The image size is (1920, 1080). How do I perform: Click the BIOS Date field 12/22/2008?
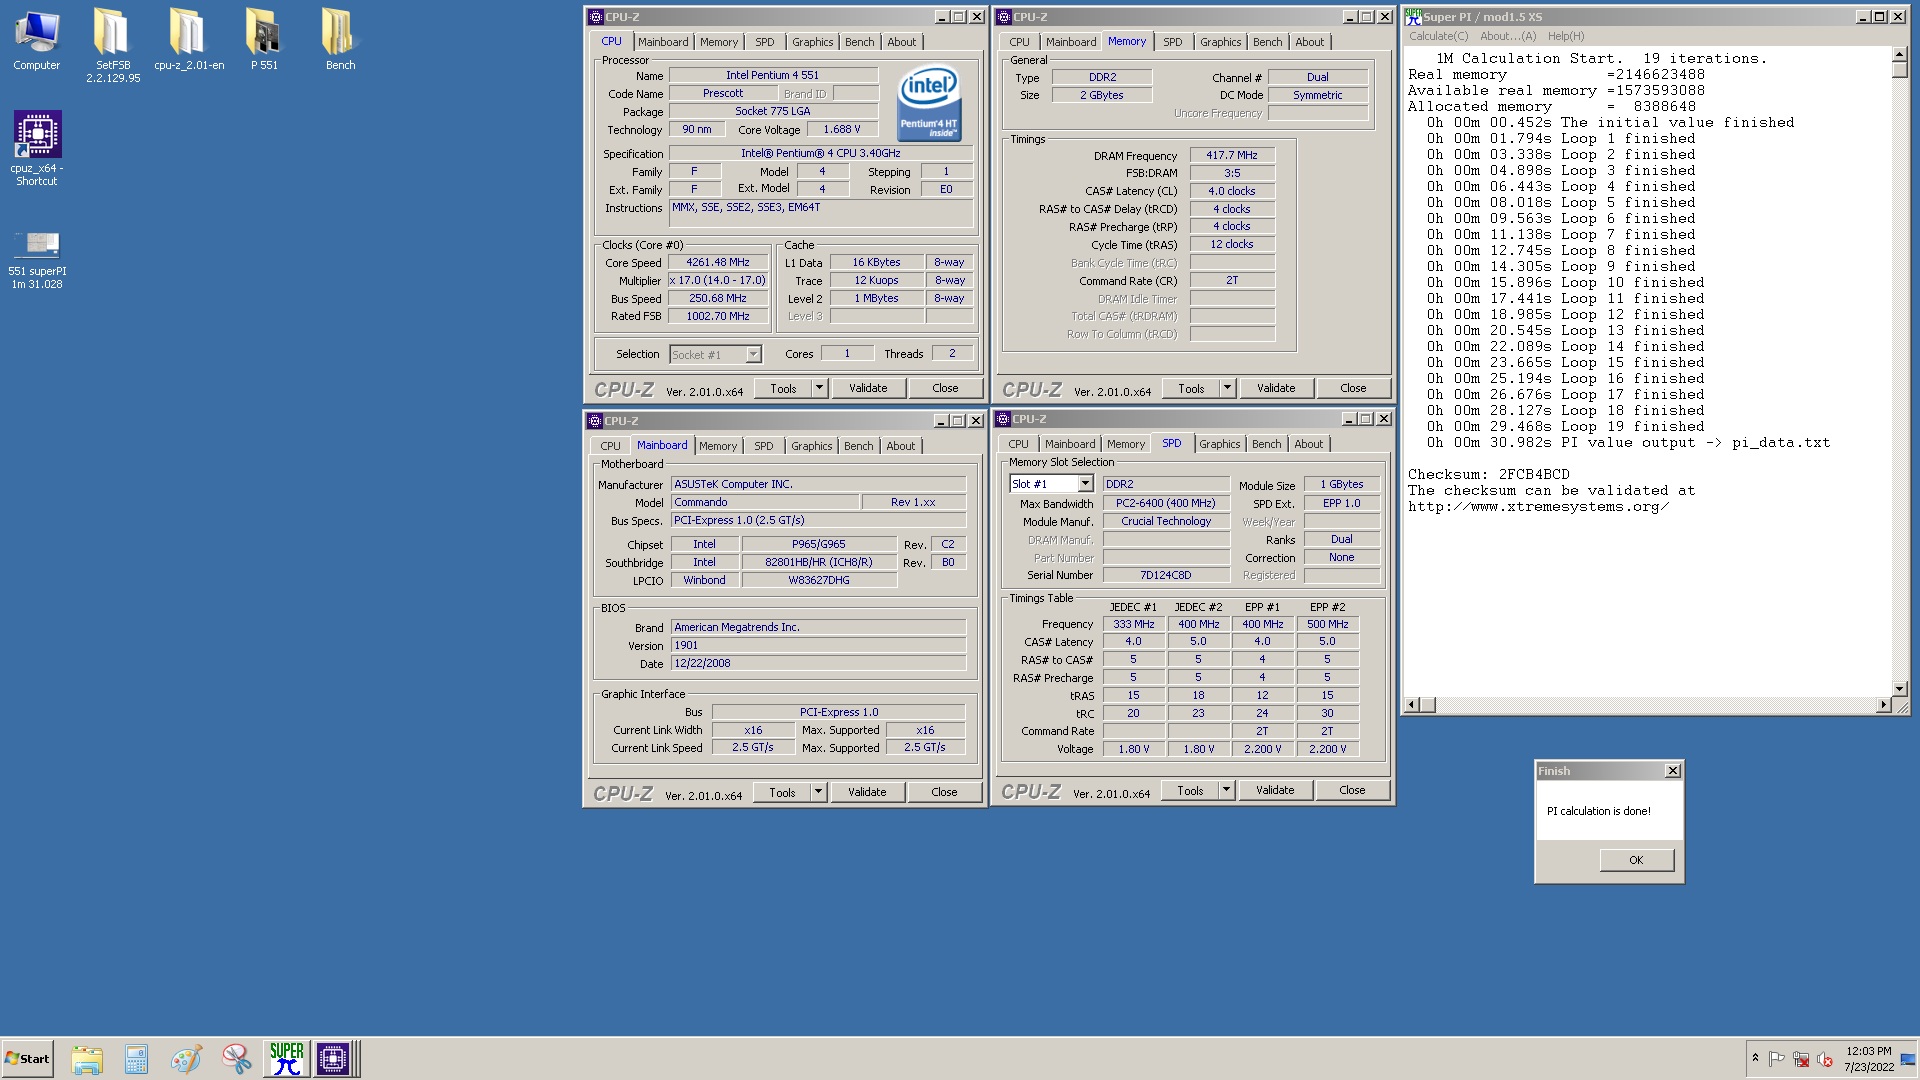pos(818,663)
